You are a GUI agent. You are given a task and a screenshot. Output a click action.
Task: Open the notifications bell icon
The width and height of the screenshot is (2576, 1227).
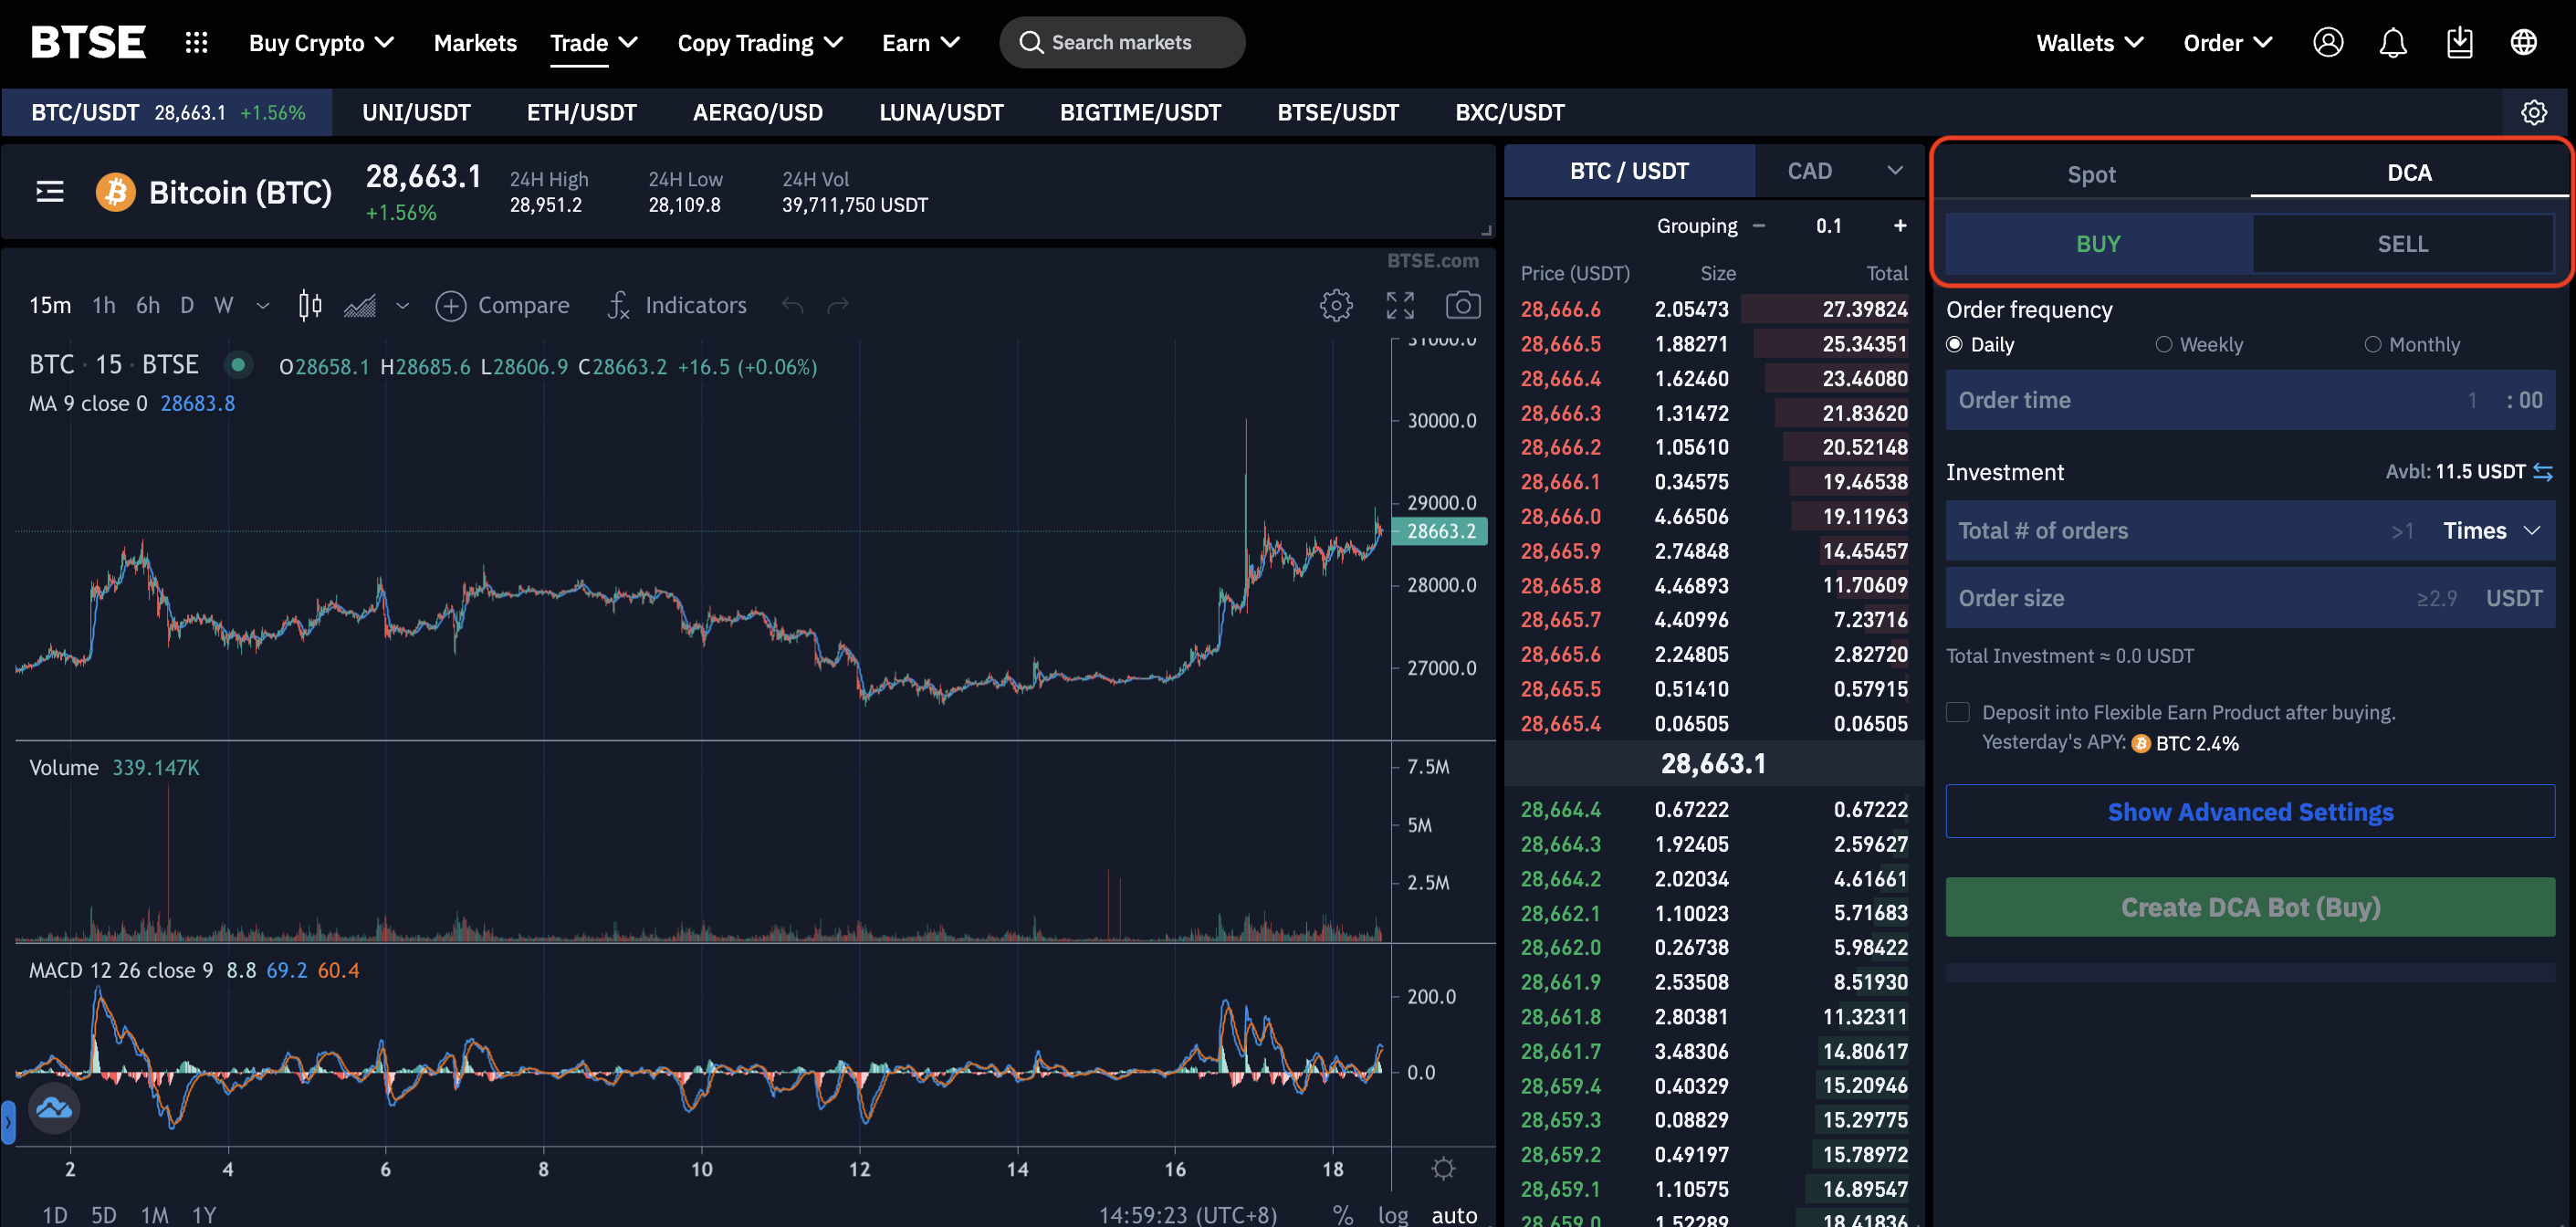tap(2393, 42)
